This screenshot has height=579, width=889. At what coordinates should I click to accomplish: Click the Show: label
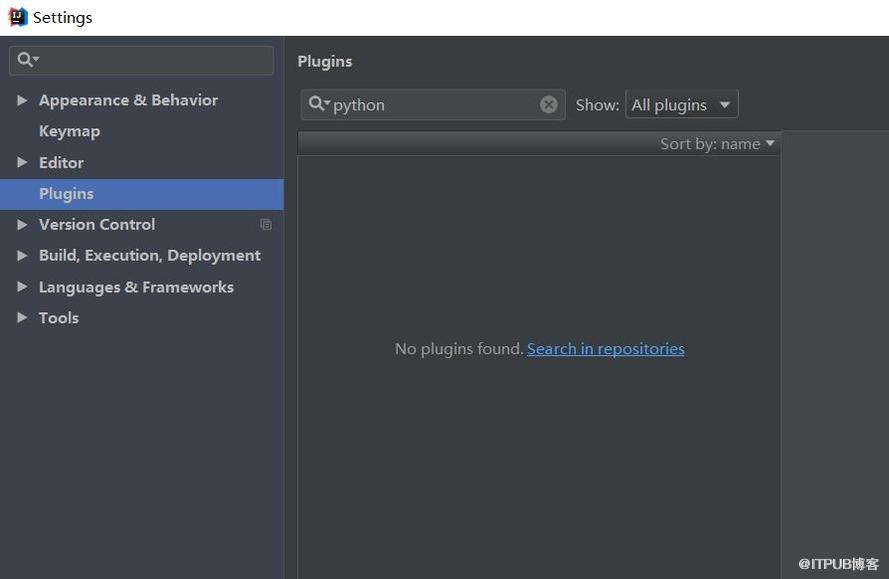coord(598,105)
